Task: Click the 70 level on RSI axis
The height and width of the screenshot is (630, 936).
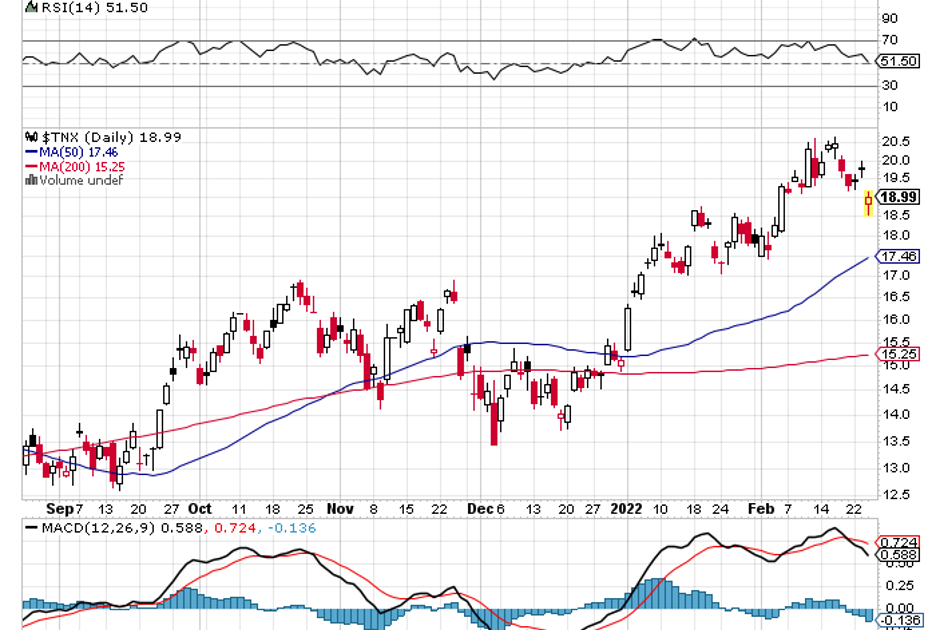Action: click(x=888, y=41)
